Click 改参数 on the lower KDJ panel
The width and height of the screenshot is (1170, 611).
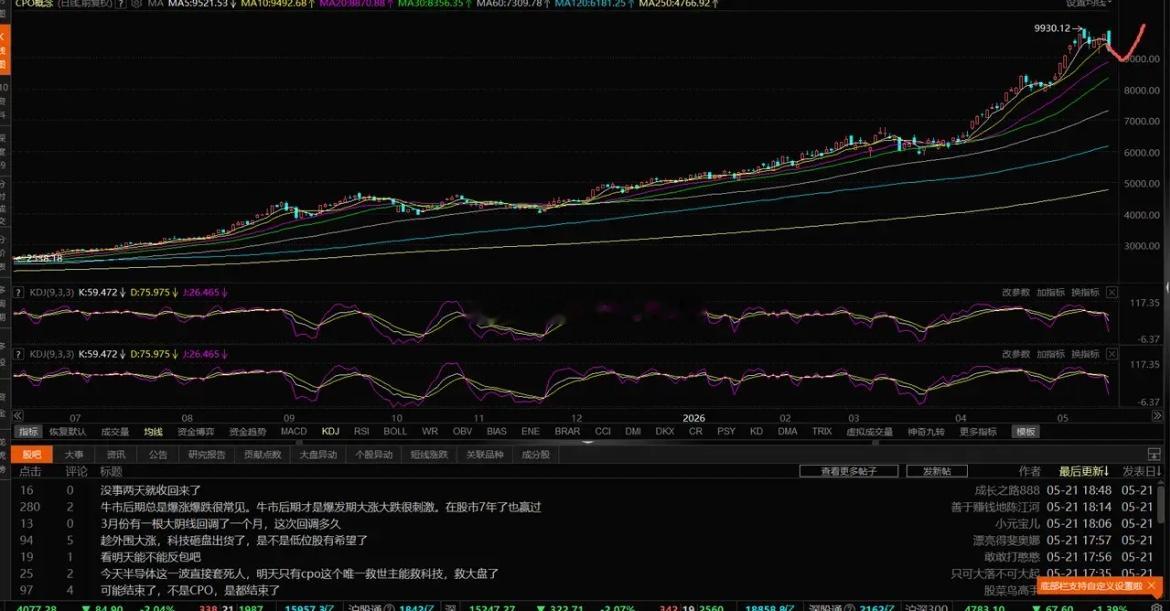1016,354
